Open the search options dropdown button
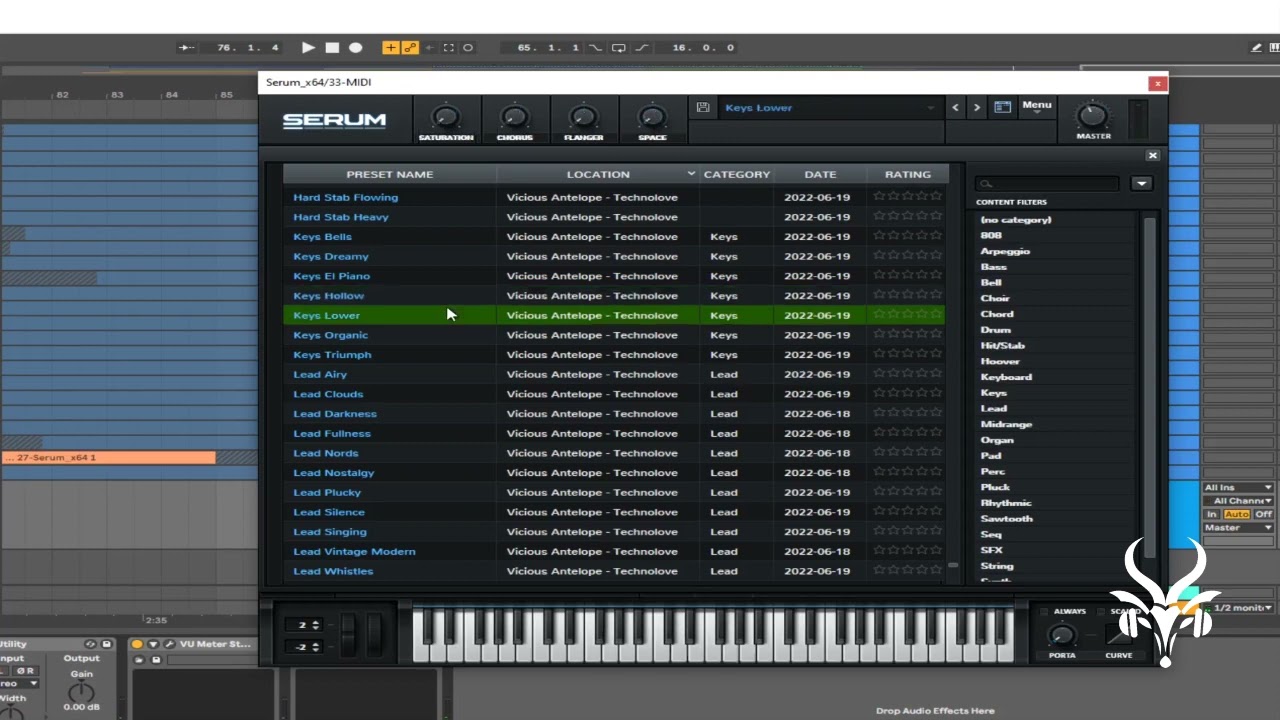 tap(1141, 184)
